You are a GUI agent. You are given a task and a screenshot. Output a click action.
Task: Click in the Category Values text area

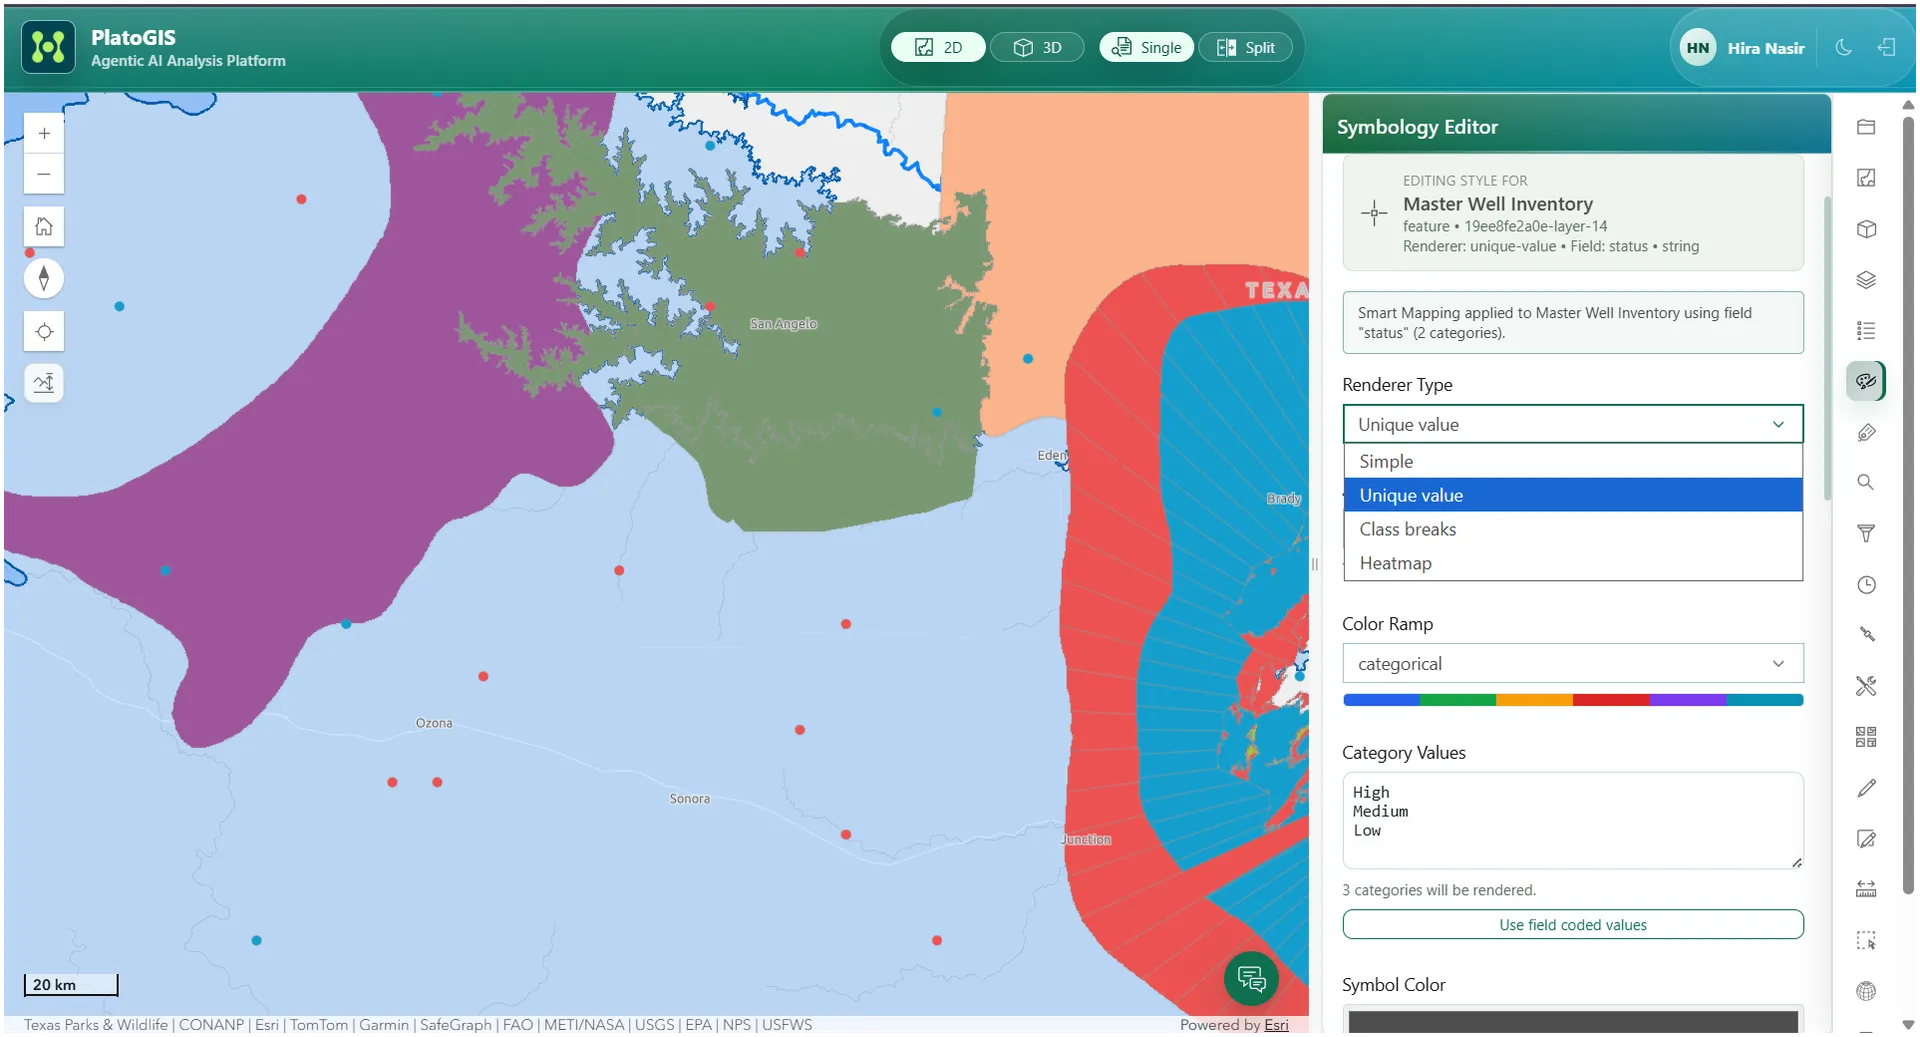point(1572,820)
